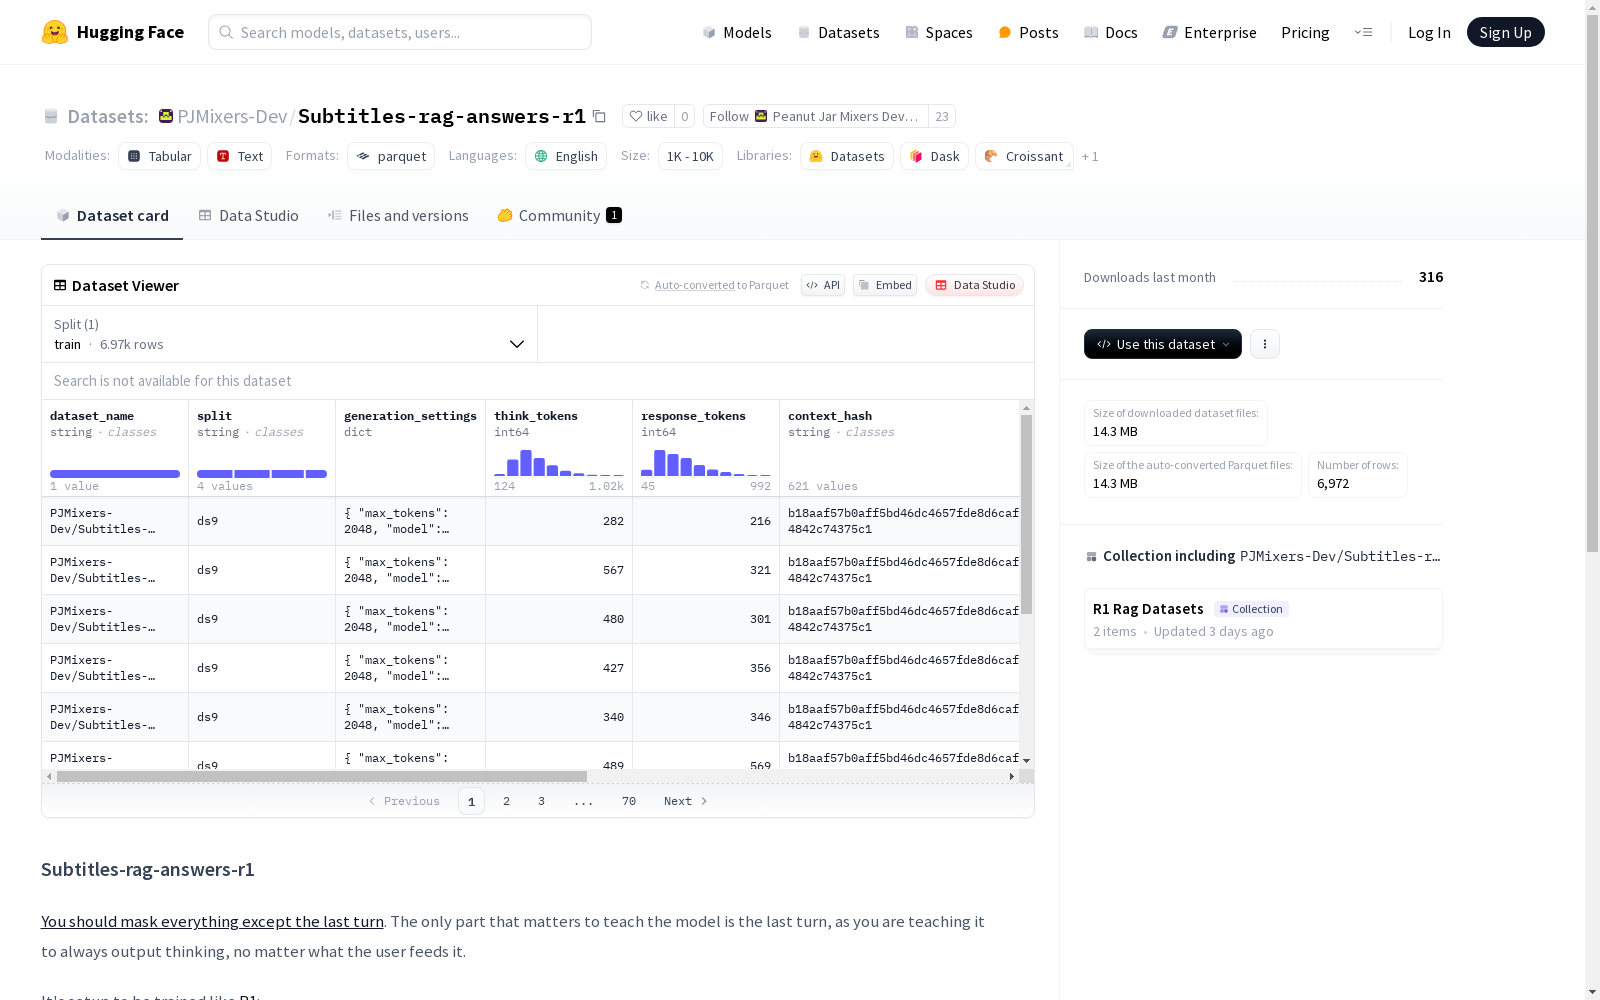Viewport: 1600px width, 1000px height.
Task: Open the Docs navigation link
Action: [1111, 32]
